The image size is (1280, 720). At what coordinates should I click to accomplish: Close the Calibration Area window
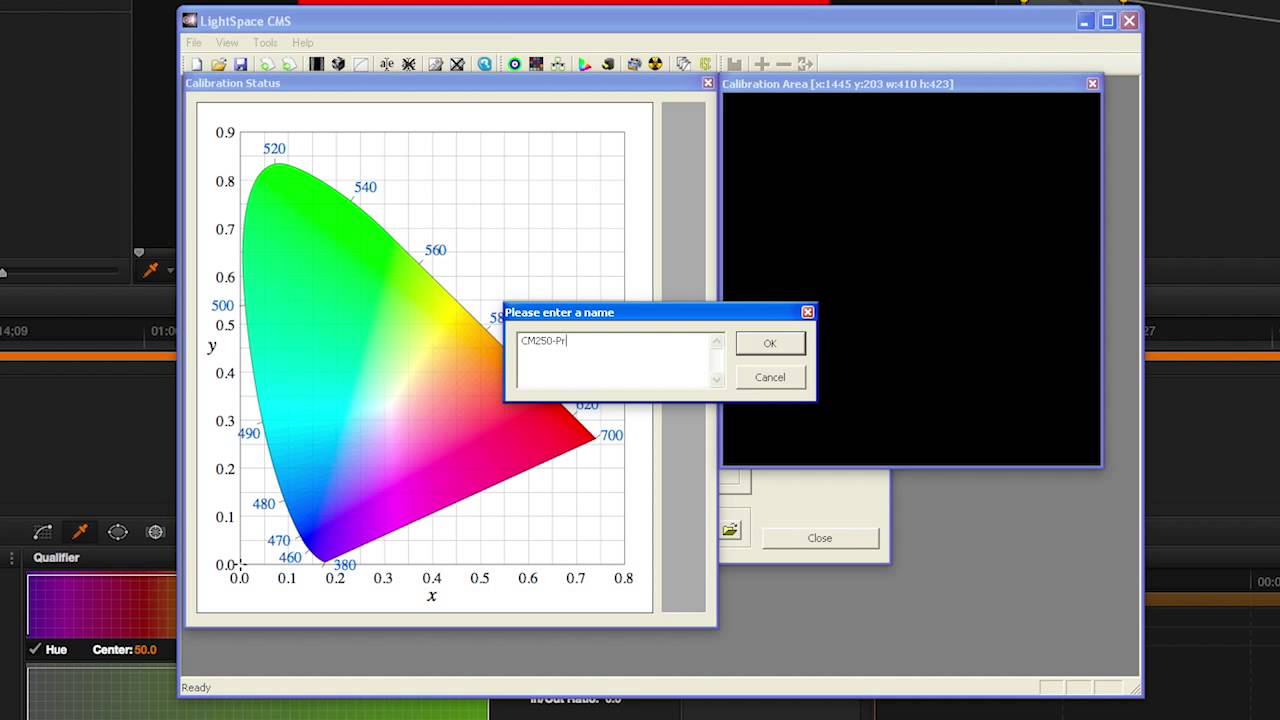pos(1092,84)
